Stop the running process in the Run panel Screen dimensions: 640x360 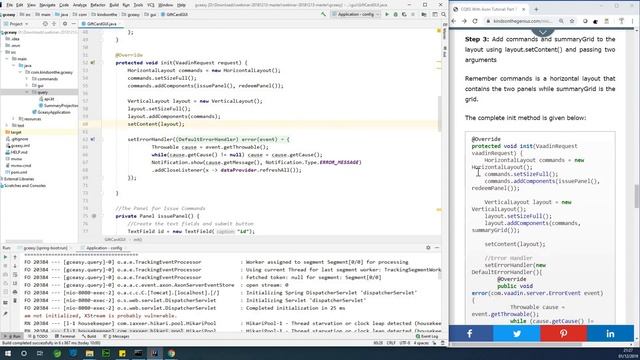[5, 266]
